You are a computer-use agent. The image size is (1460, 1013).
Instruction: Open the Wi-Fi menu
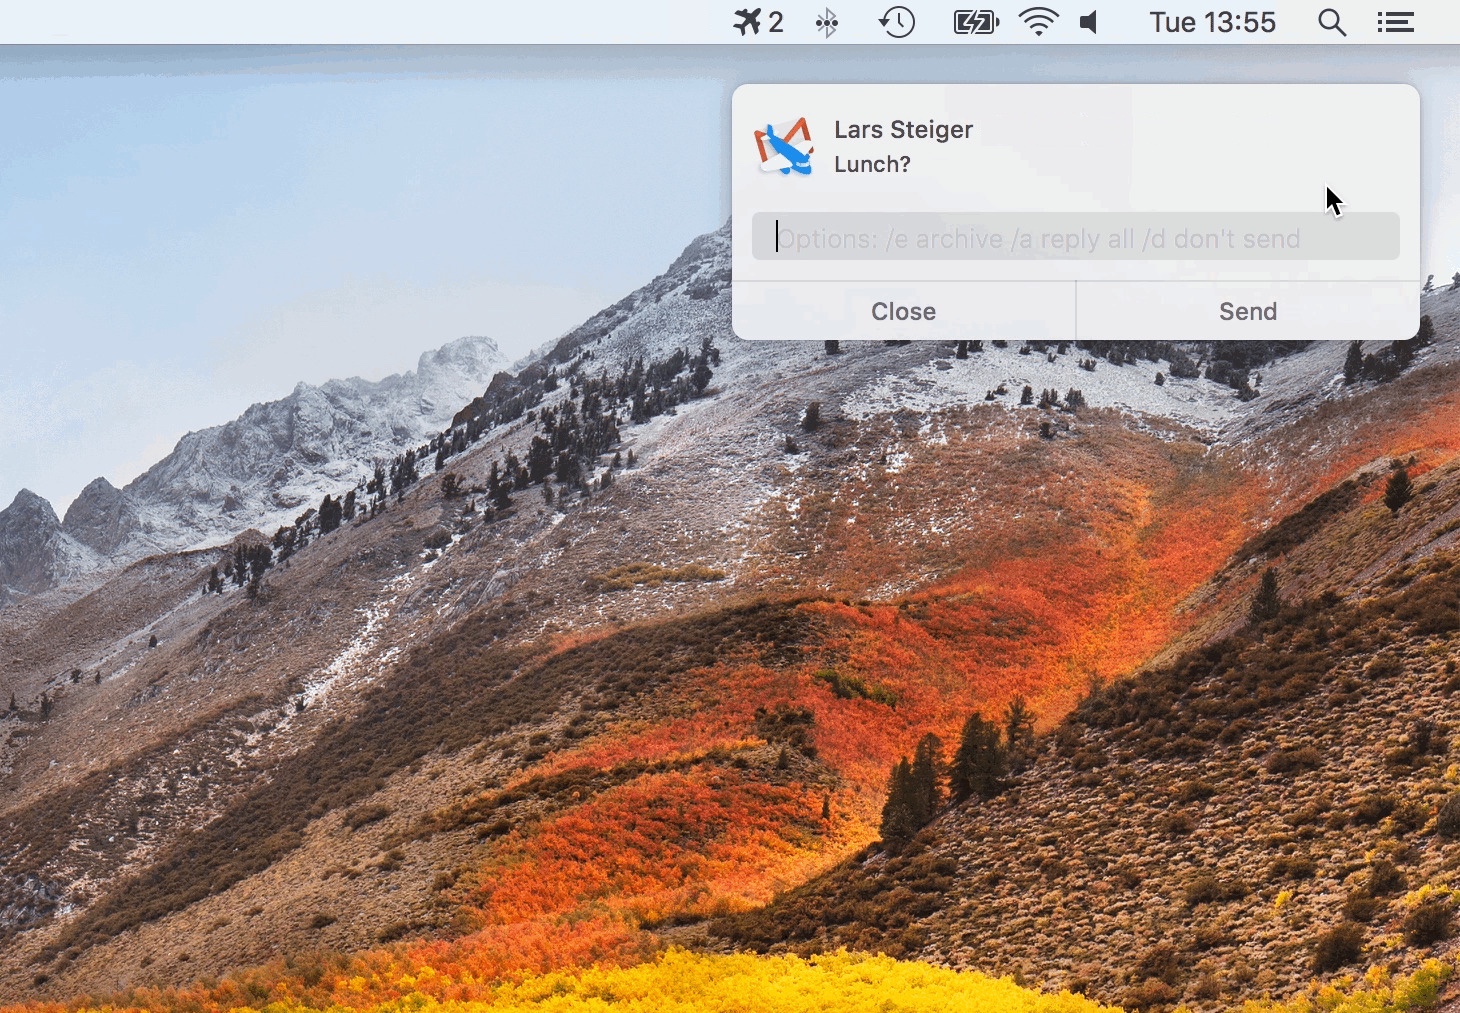[1039, 22]
